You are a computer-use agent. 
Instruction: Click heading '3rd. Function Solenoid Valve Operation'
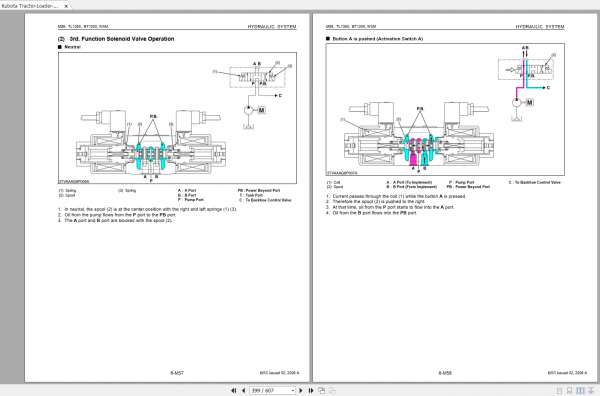(122, 39)
